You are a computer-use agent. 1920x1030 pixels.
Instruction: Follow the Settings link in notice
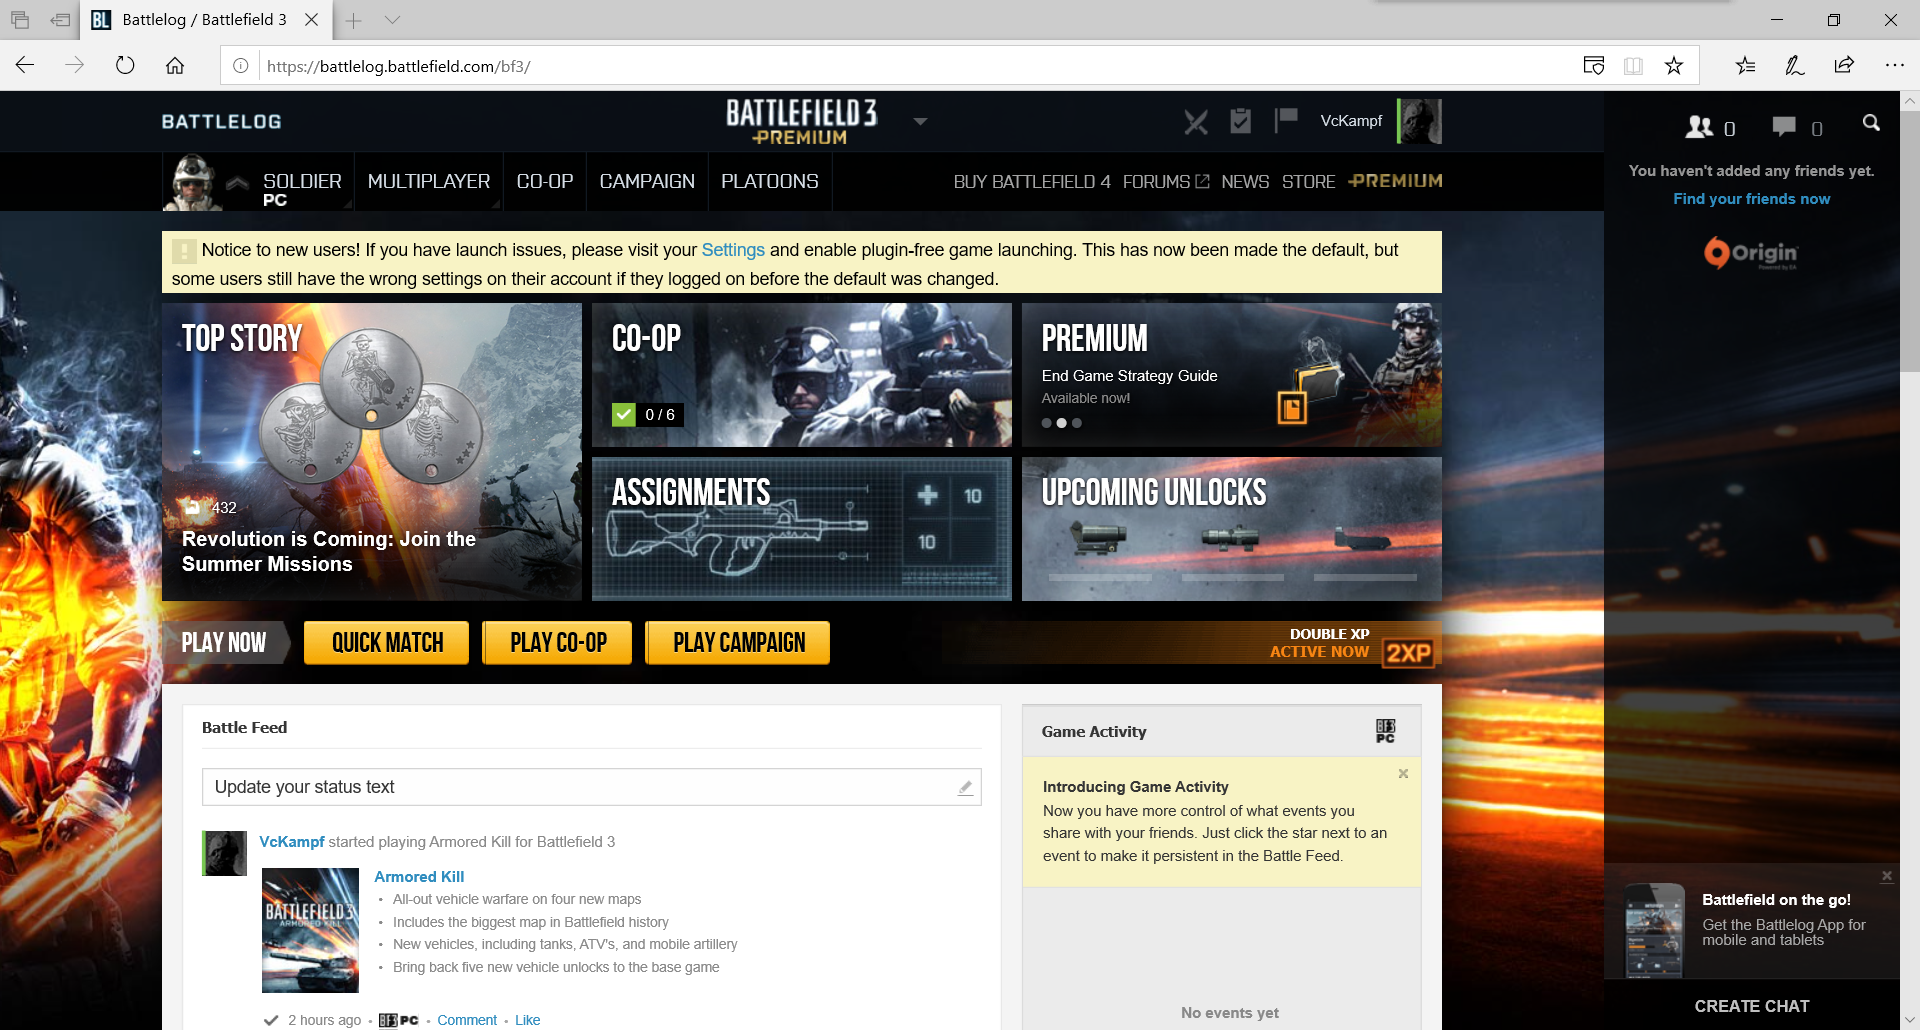(x=733, y=250)
